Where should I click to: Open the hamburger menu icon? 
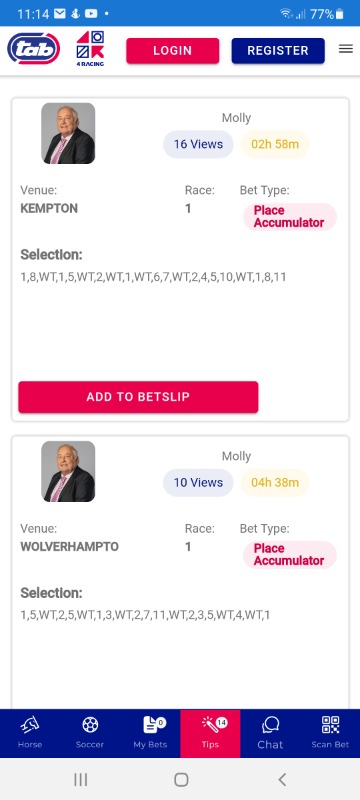(346, 49)
